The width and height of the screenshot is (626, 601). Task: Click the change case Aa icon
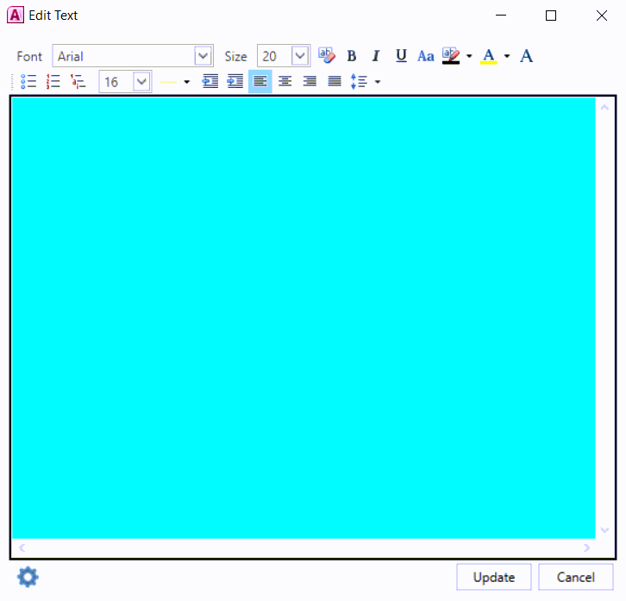[426, 56]
